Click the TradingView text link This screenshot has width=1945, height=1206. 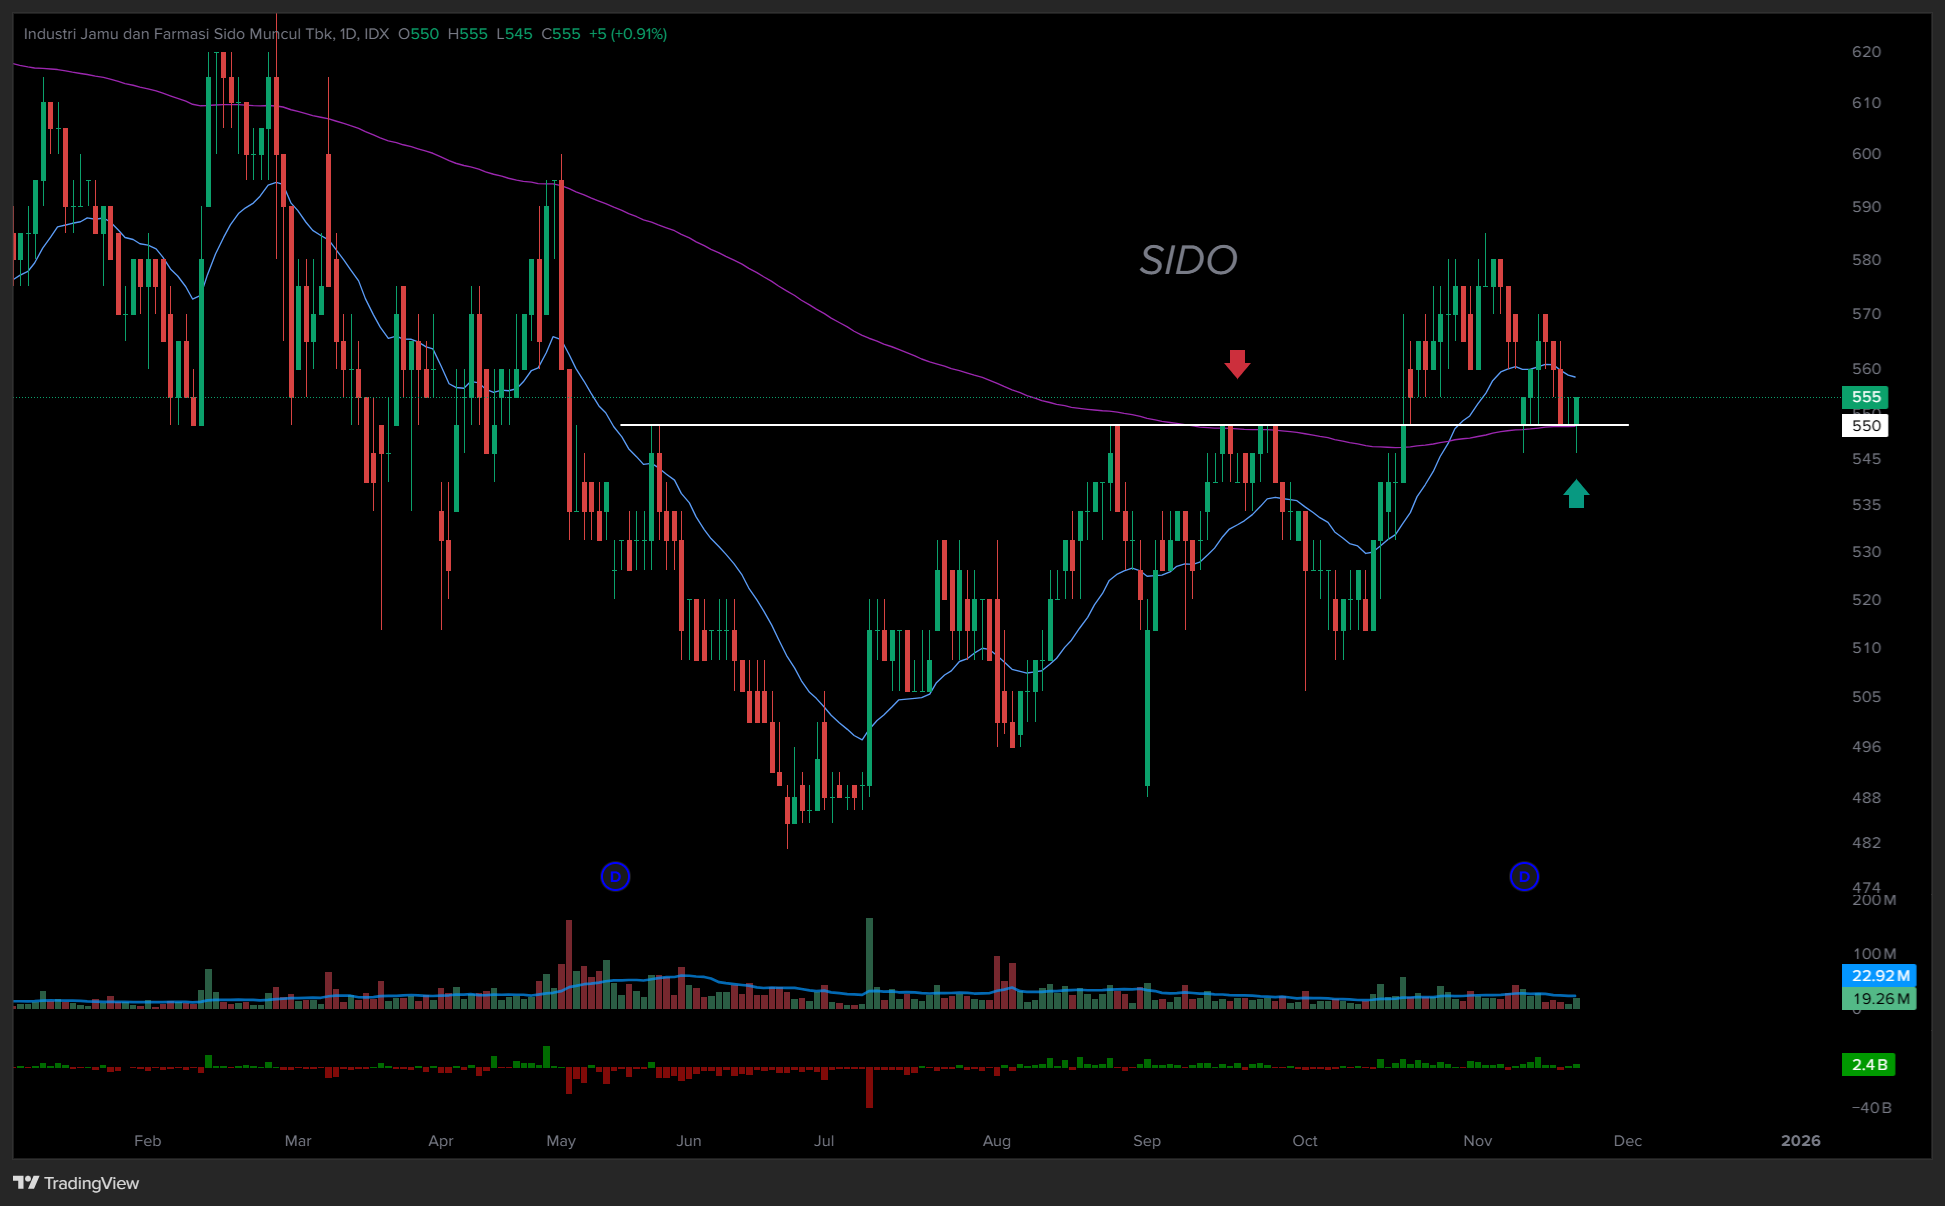click(x=91, y=1184)
